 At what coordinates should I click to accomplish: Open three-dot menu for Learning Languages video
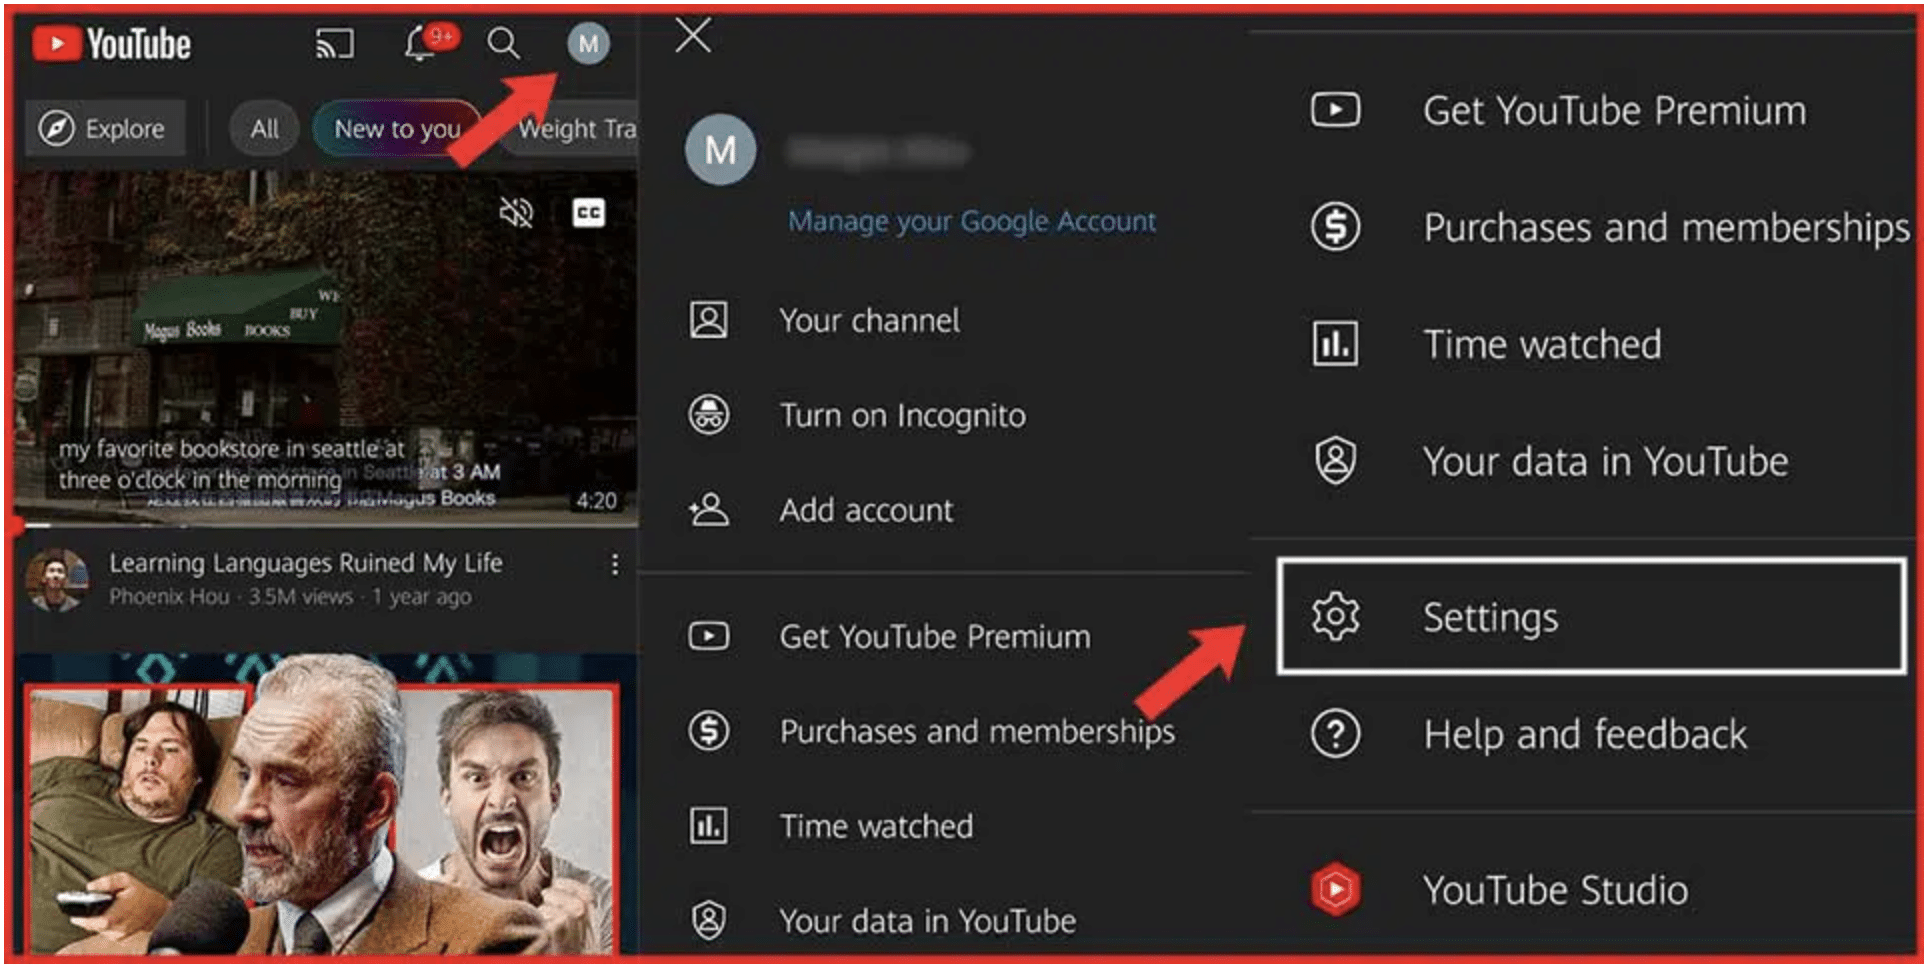coord(614,565)
